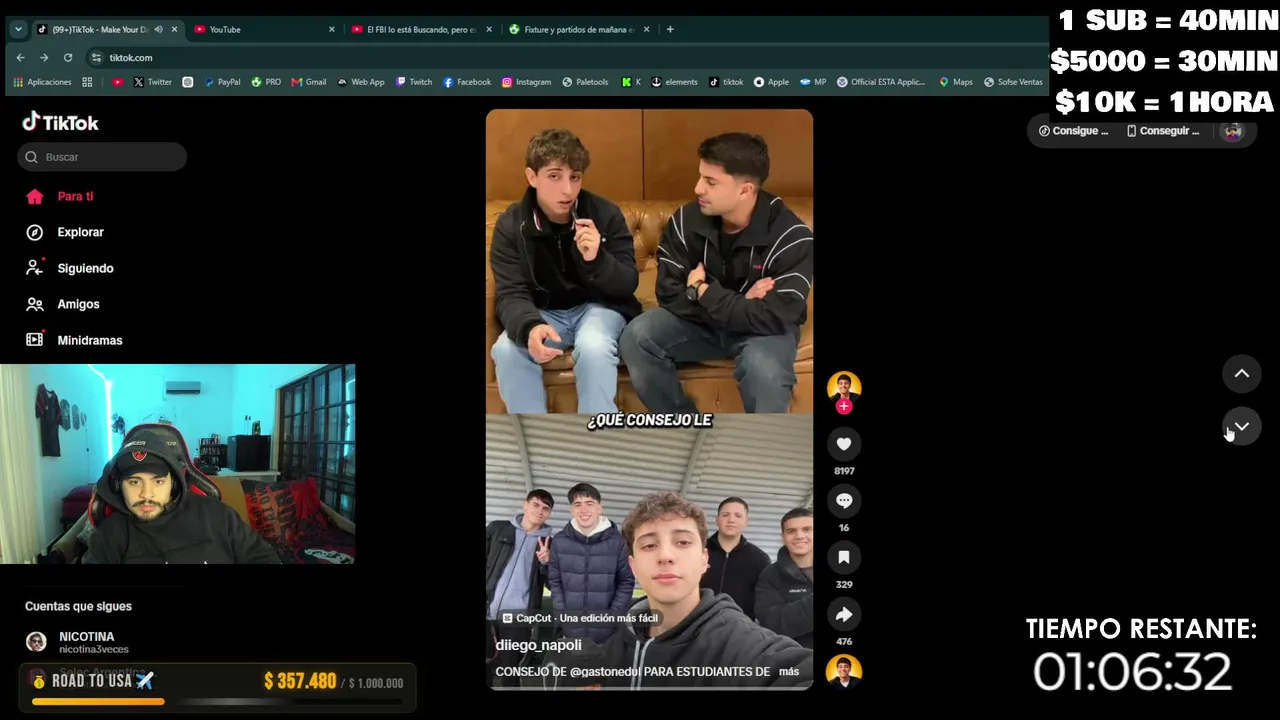The image size is (1280, 720).
Task: Save the video with the bookmark icon
Action: 844,558
